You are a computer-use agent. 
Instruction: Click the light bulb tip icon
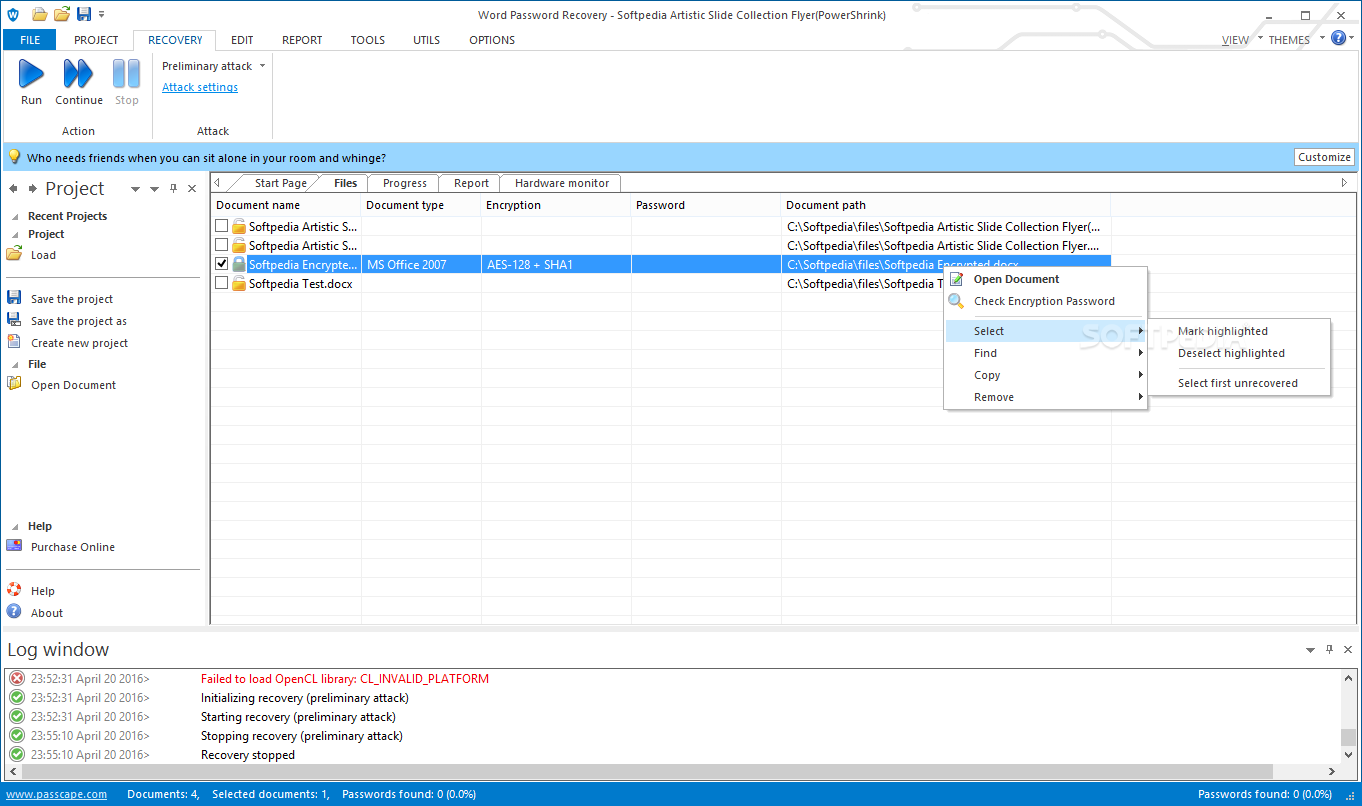14,157
